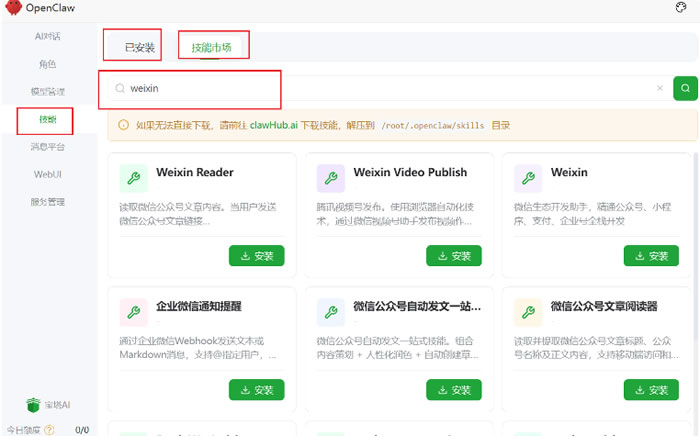This screenshot has width=700, height=436.
Task: Open 服务管理 in the sidebar
Action: [x=47, y=202]
